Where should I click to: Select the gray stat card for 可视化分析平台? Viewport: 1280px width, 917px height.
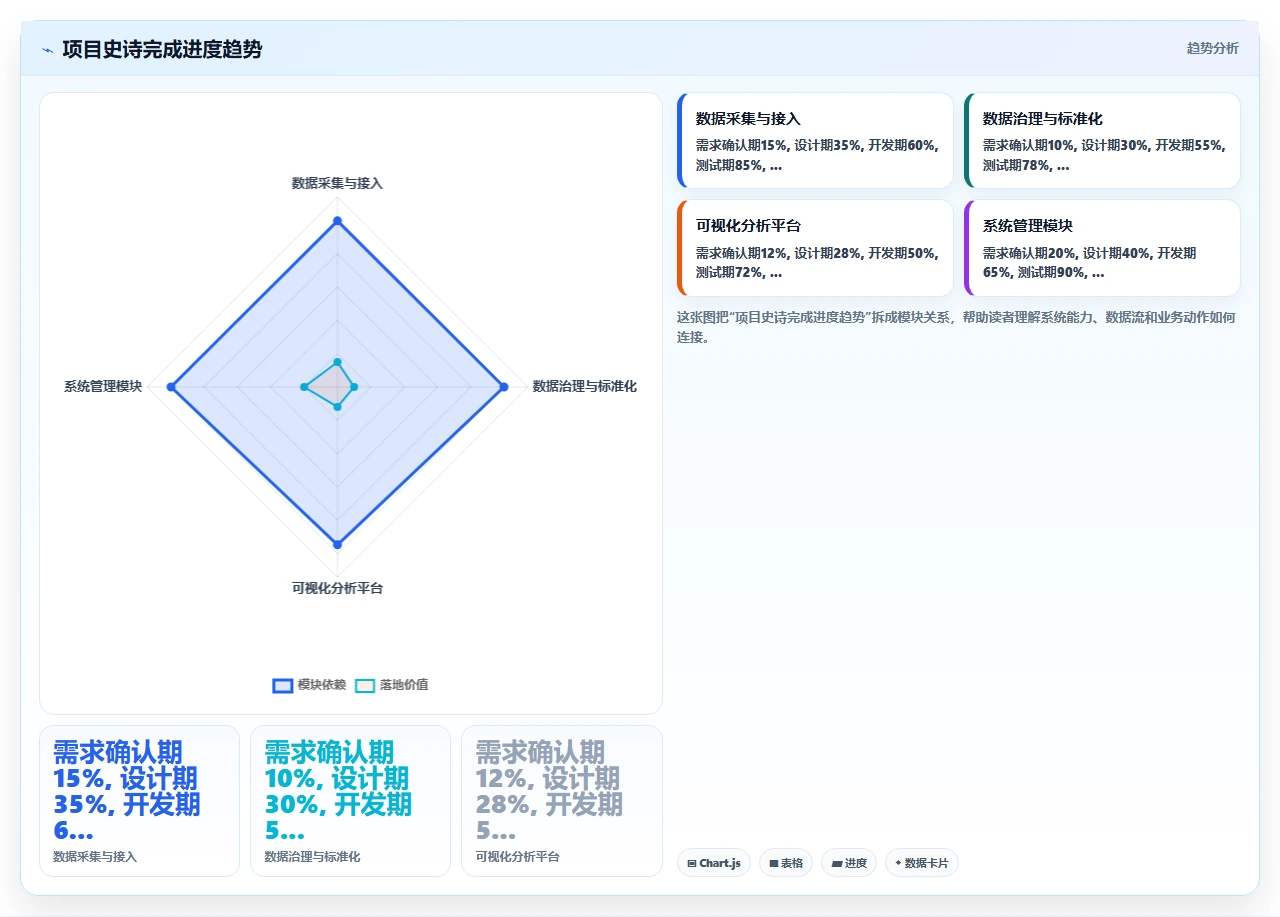pos(562,801)
